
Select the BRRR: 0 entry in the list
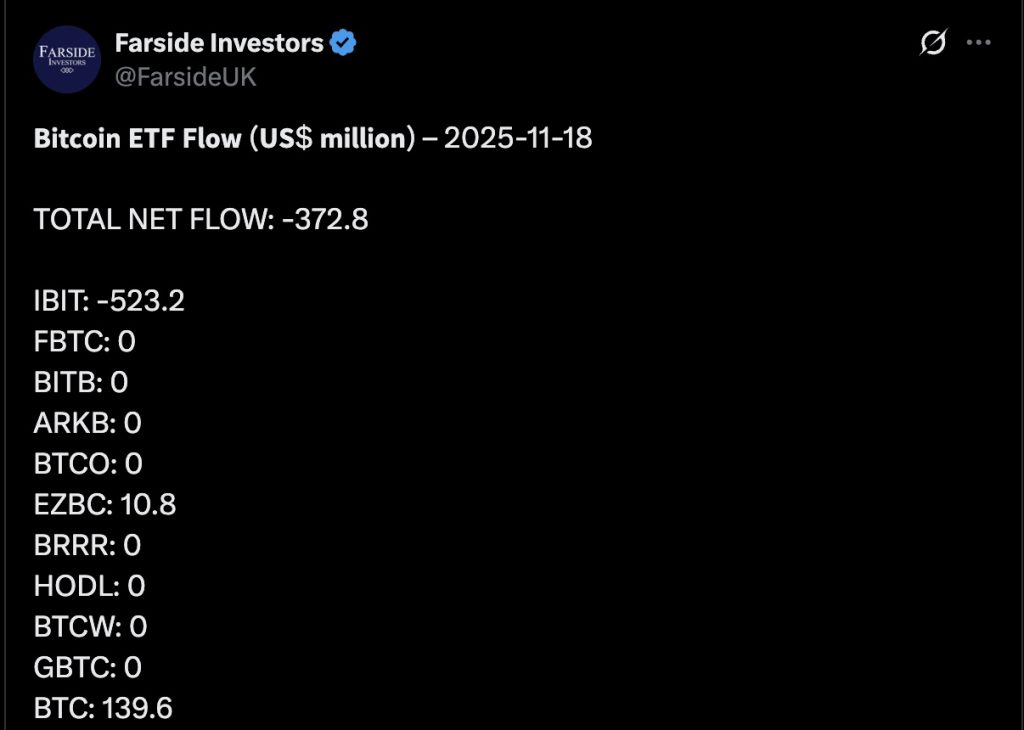(x=89, y=545)
